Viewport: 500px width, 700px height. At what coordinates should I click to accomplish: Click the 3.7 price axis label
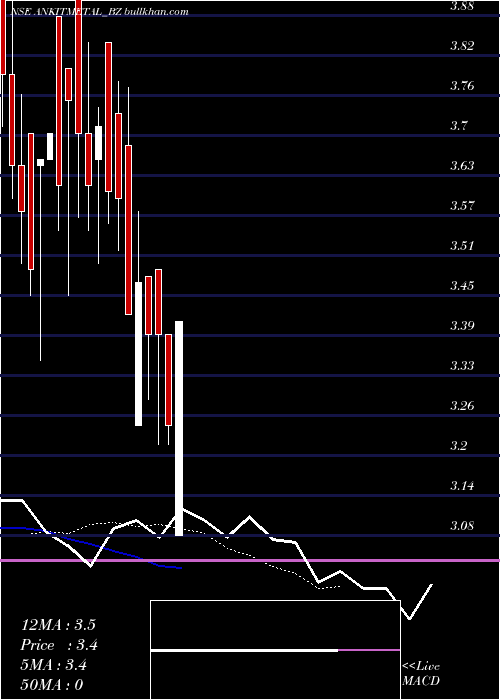459,125
